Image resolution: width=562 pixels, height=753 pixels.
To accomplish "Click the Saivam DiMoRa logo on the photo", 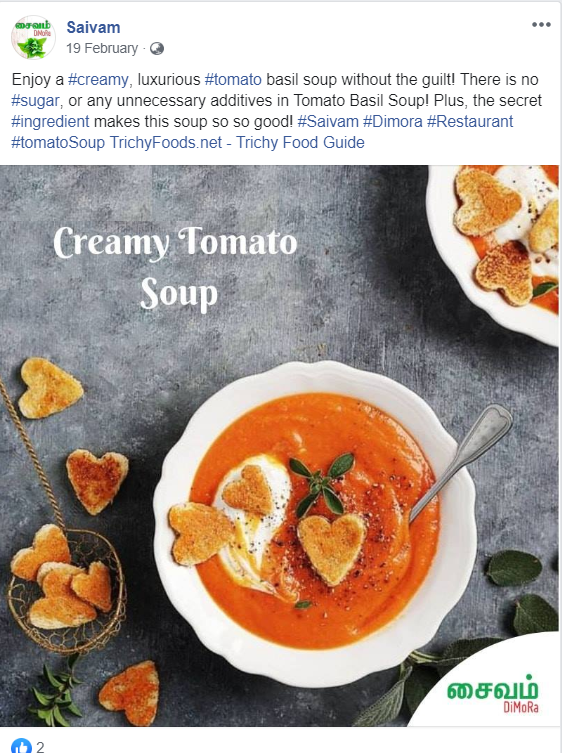I will click(x=493, y=693).
